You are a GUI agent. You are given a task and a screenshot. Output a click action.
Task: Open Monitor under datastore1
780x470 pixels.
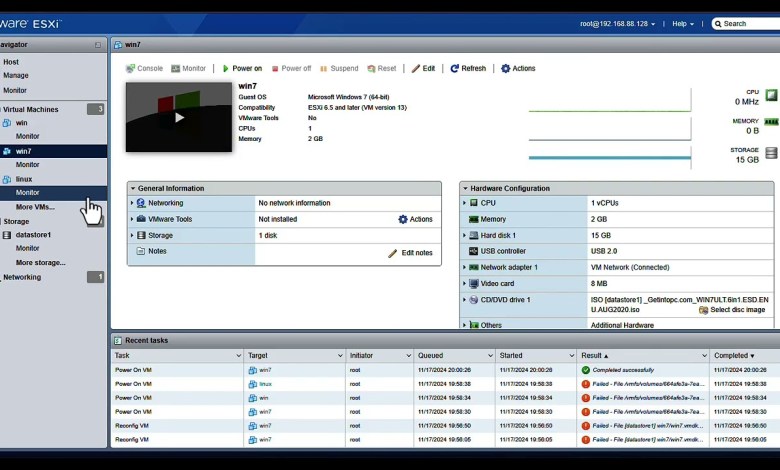pos(27,248)
